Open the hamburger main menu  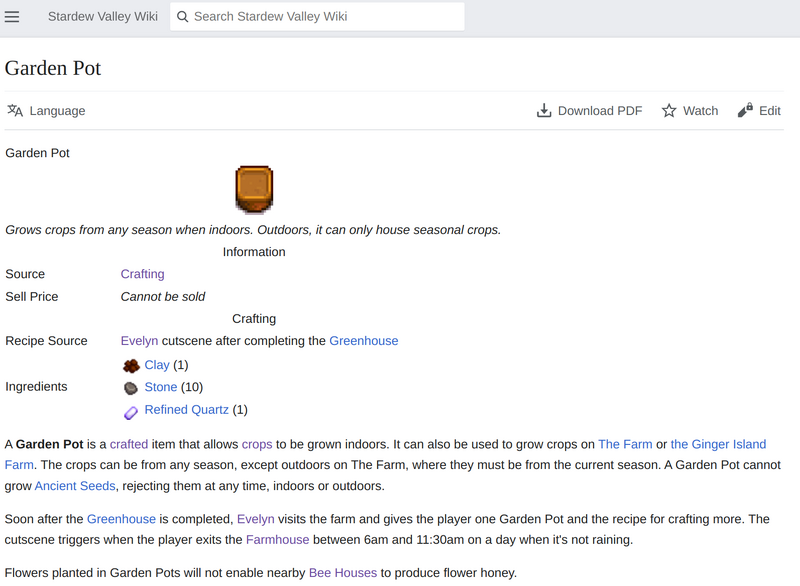(x=12, y=17)
